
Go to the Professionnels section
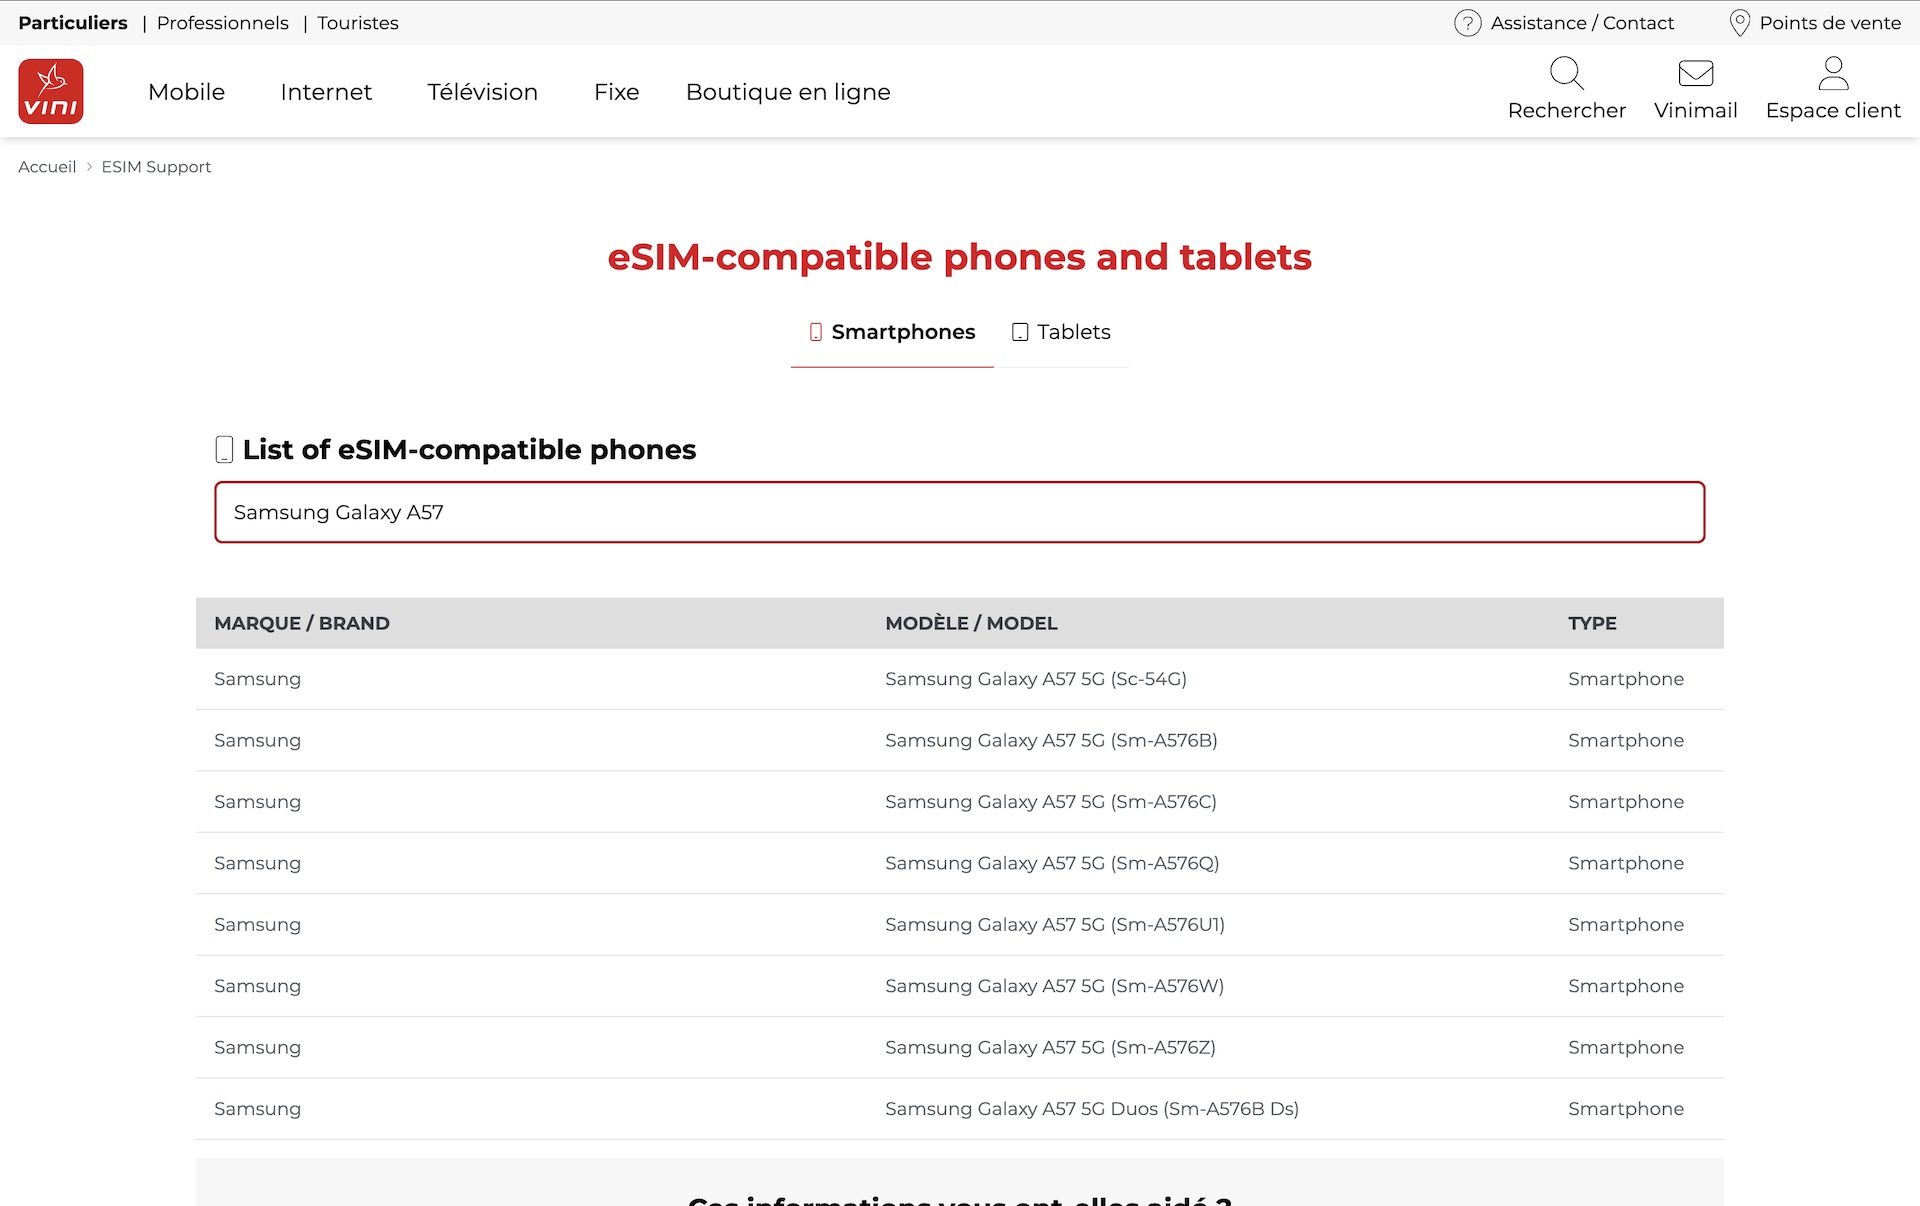tap(222, 23)
